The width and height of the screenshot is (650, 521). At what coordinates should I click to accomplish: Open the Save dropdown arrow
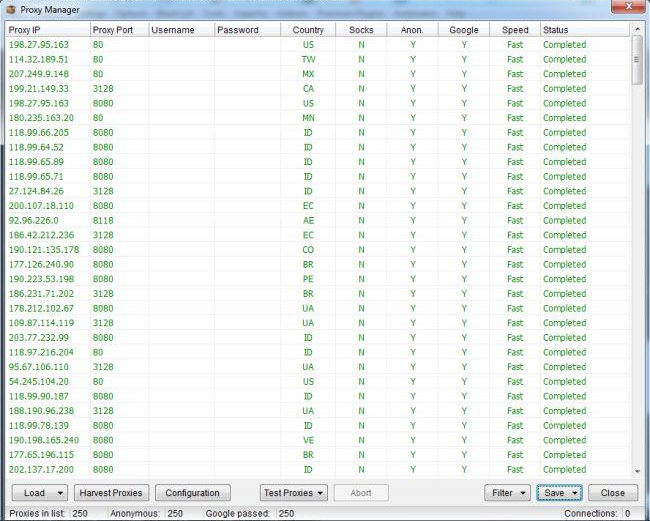coord(575,493)
